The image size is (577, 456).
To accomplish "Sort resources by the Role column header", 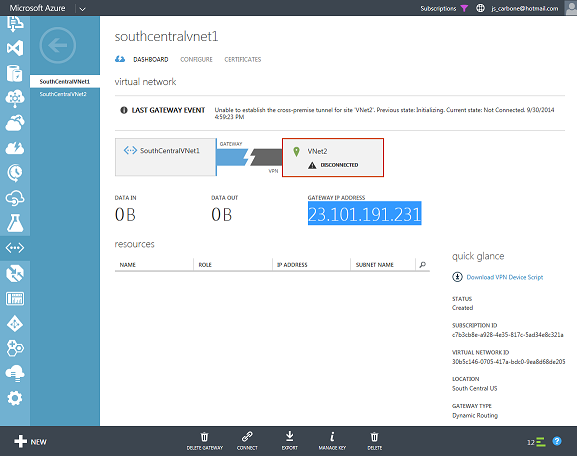I will pyautogui.click(x=205, y=265).
